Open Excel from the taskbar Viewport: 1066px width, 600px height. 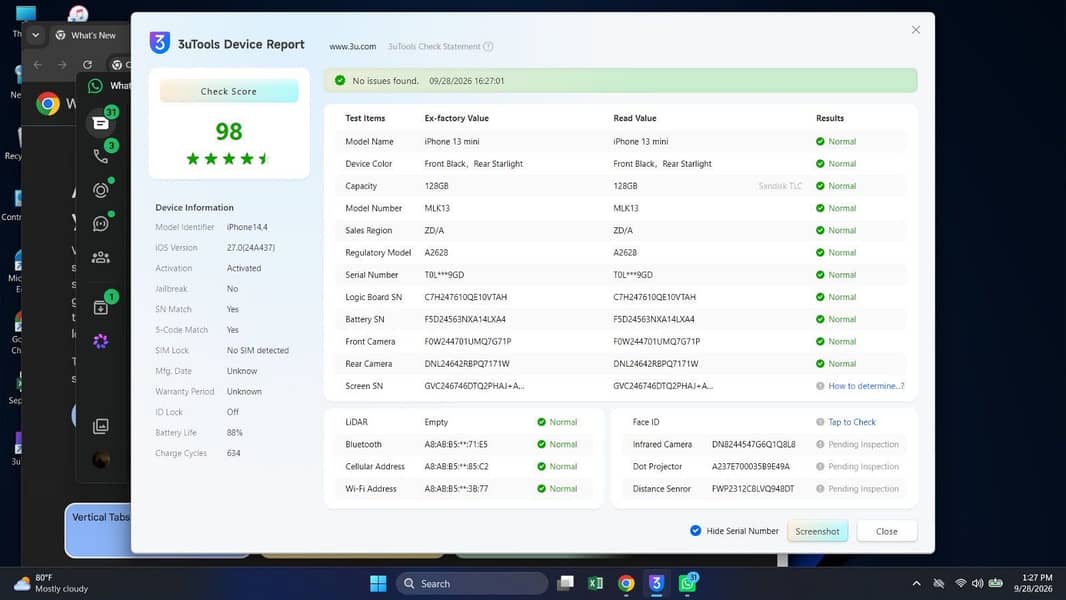click(x=596, y=583)
